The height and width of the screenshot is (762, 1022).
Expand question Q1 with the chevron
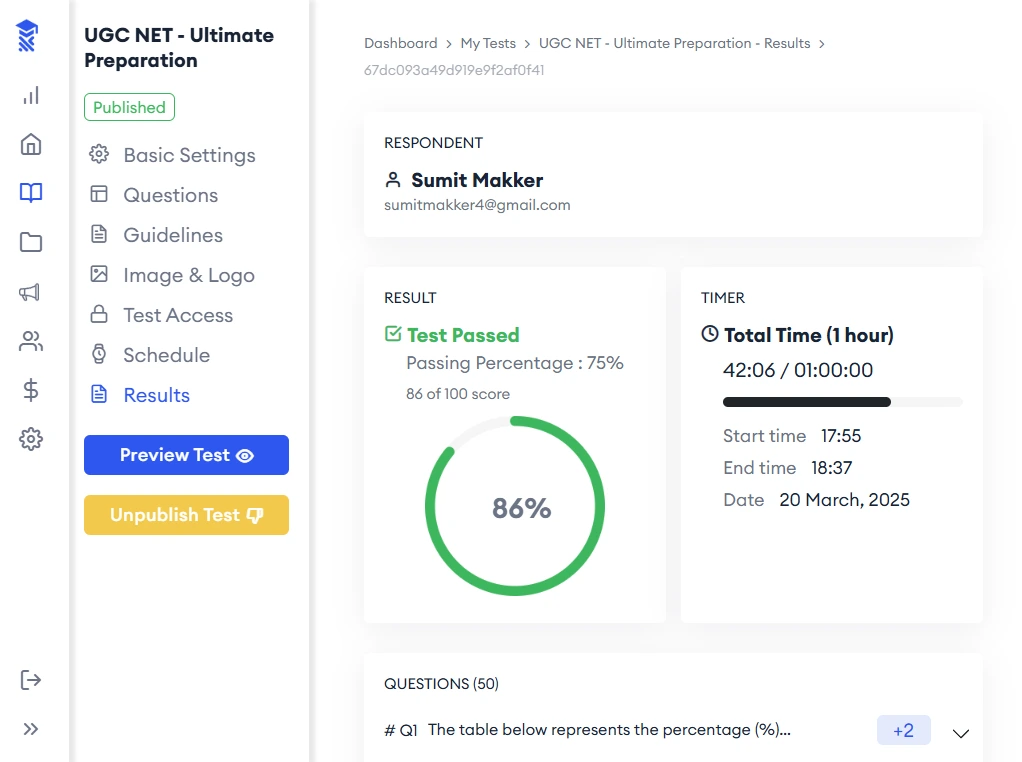[x=960, y=733]
